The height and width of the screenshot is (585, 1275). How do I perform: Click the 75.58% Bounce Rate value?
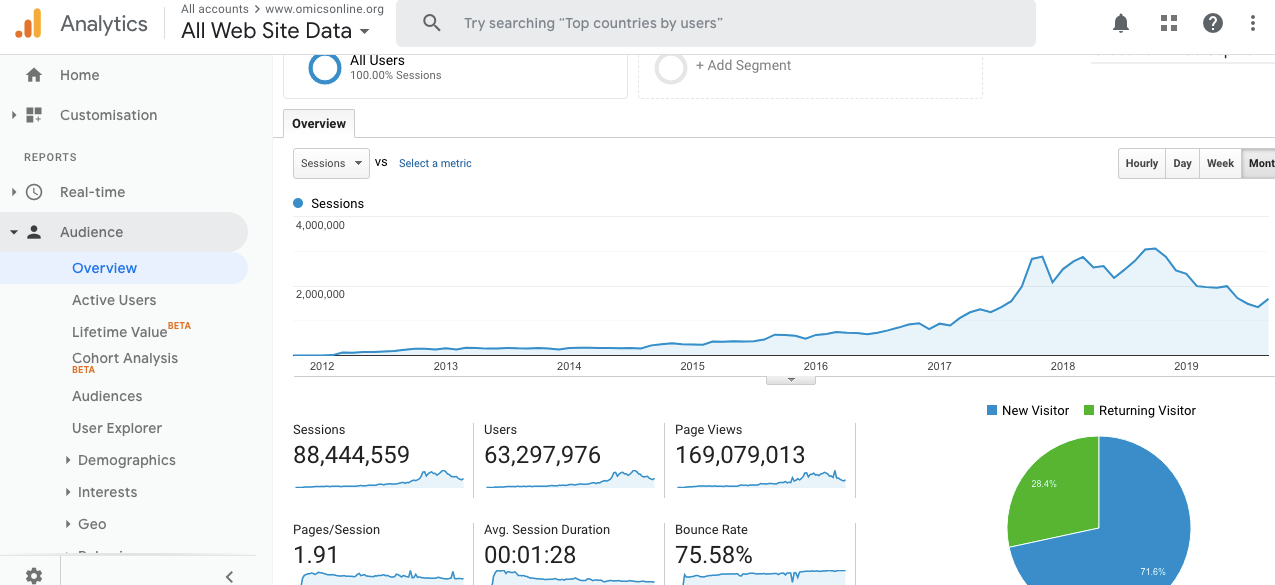coord(714,555)
